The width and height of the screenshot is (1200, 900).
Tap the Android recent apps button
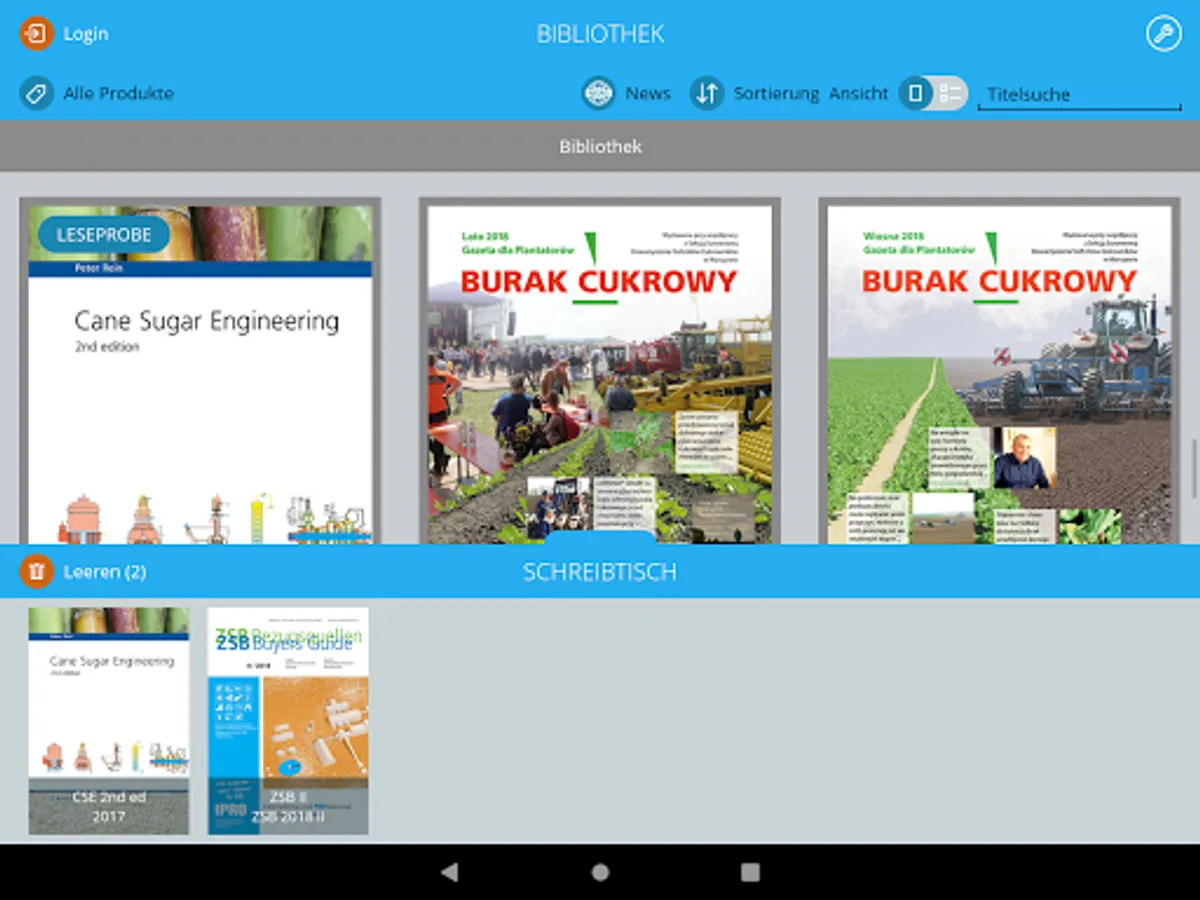[750, 872]
